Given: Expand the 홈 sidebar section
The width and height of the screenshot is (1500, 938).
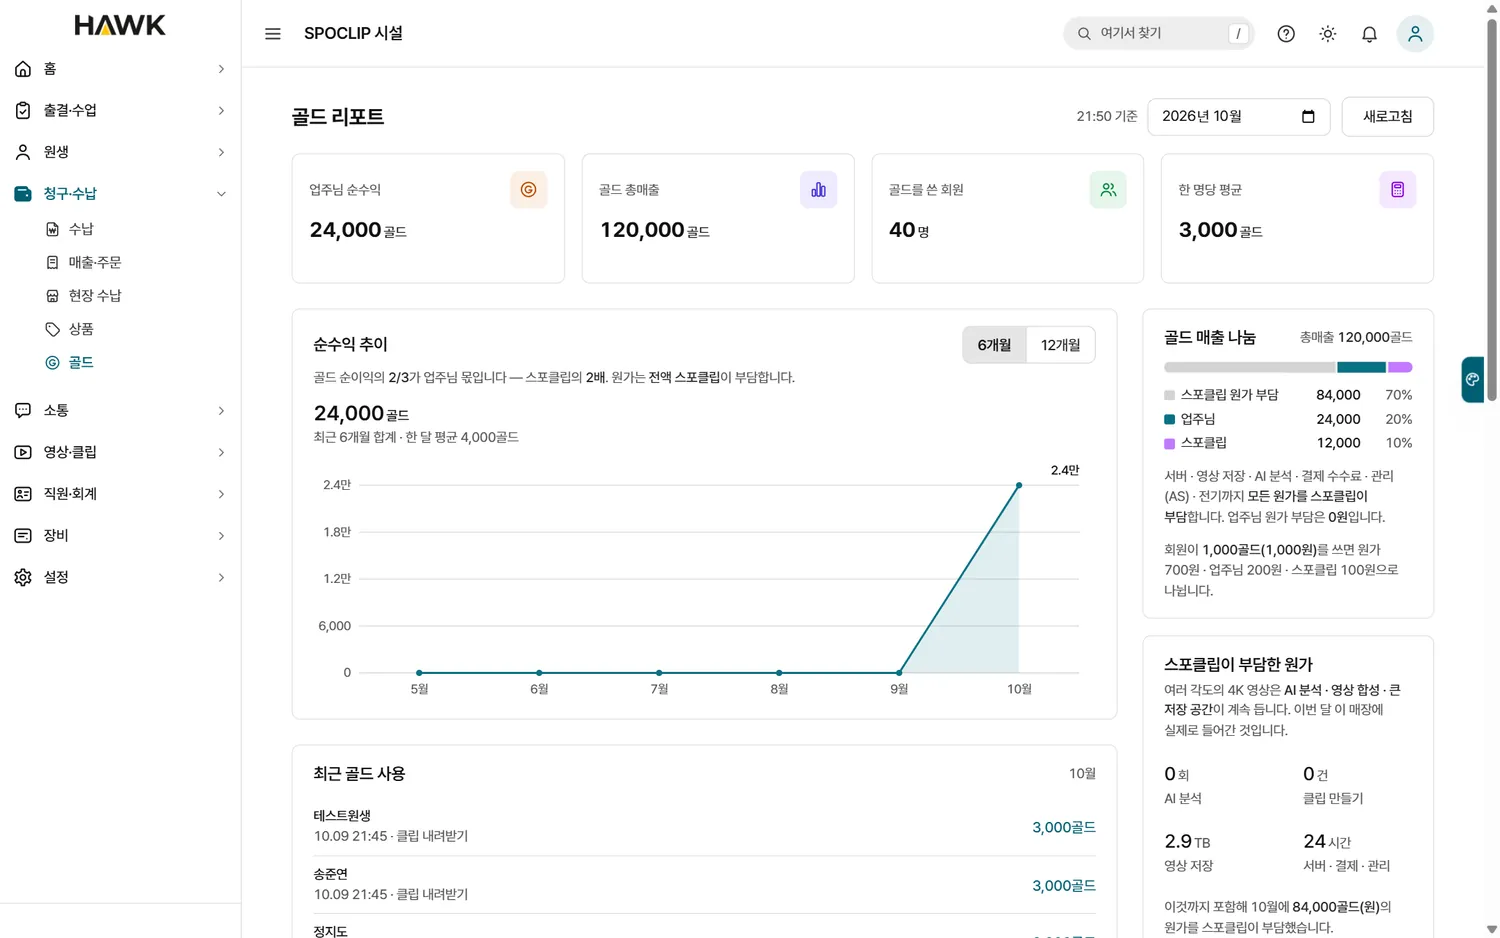Looking at the screenshot, I should 120,69.
